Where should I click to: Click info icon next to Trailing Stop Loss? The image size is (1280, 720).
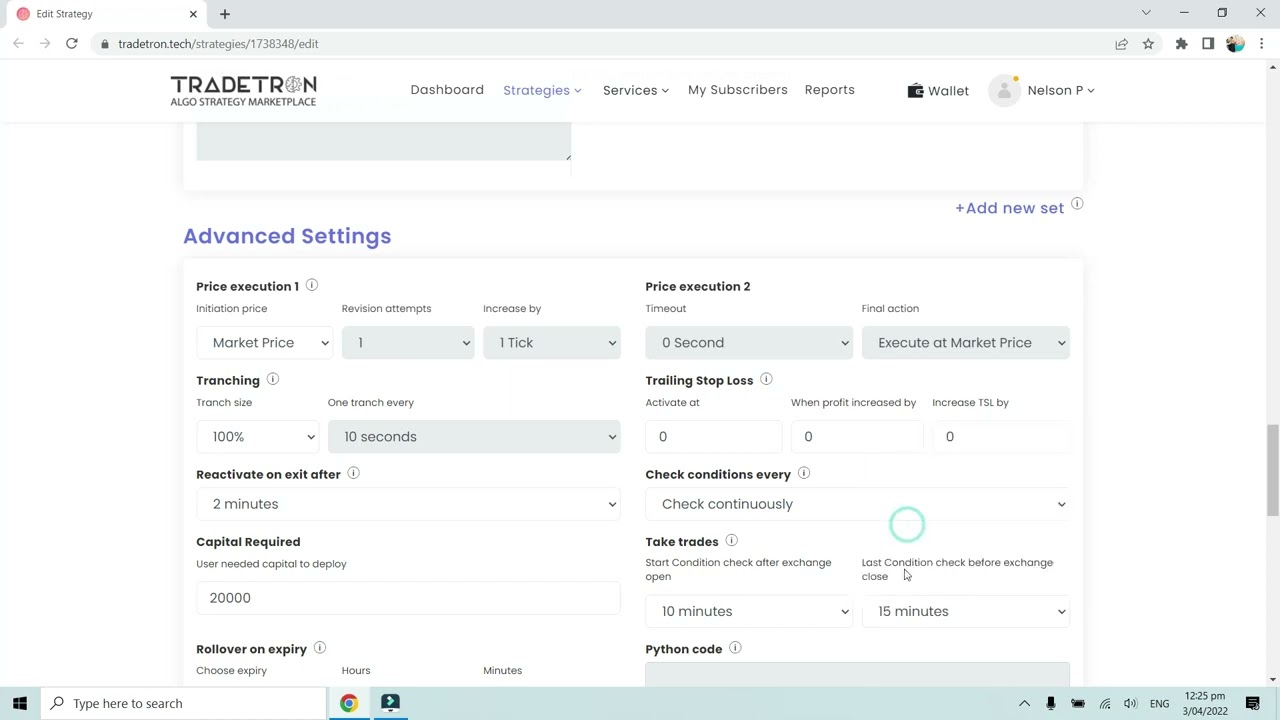pos(766,379)
